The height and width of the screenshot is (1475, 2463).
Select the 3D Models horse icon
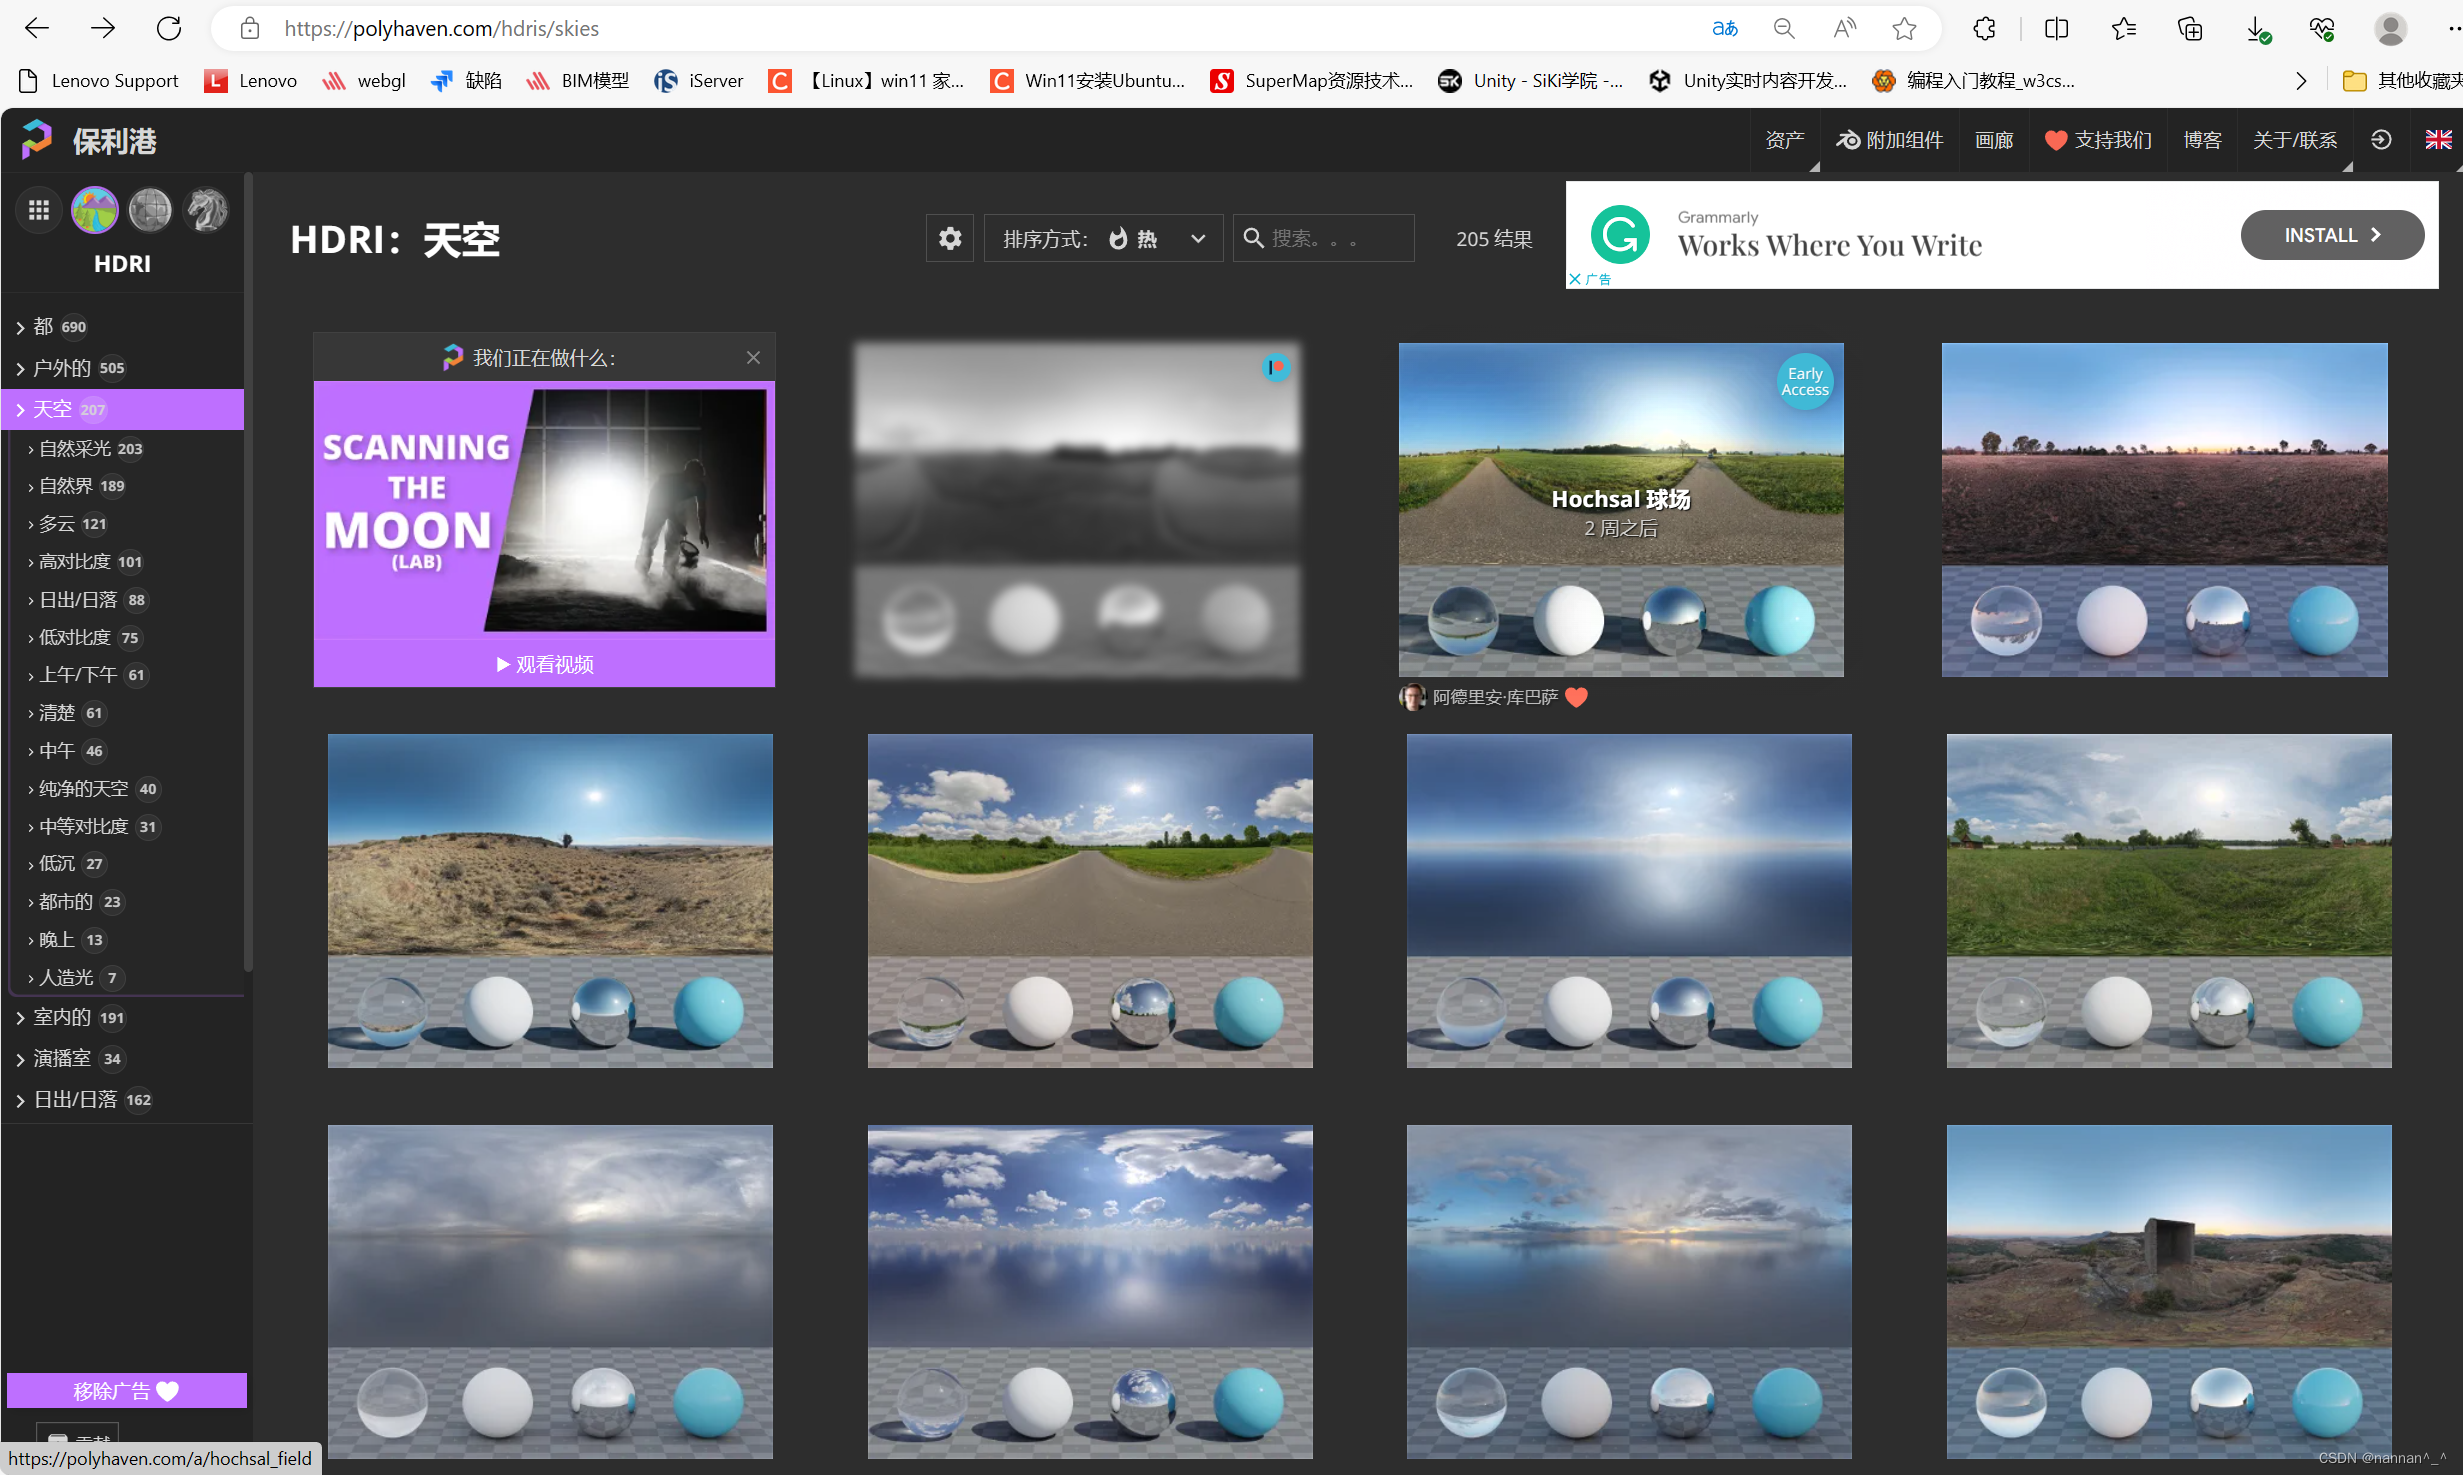pyautogui.click(x=207, y=210)
